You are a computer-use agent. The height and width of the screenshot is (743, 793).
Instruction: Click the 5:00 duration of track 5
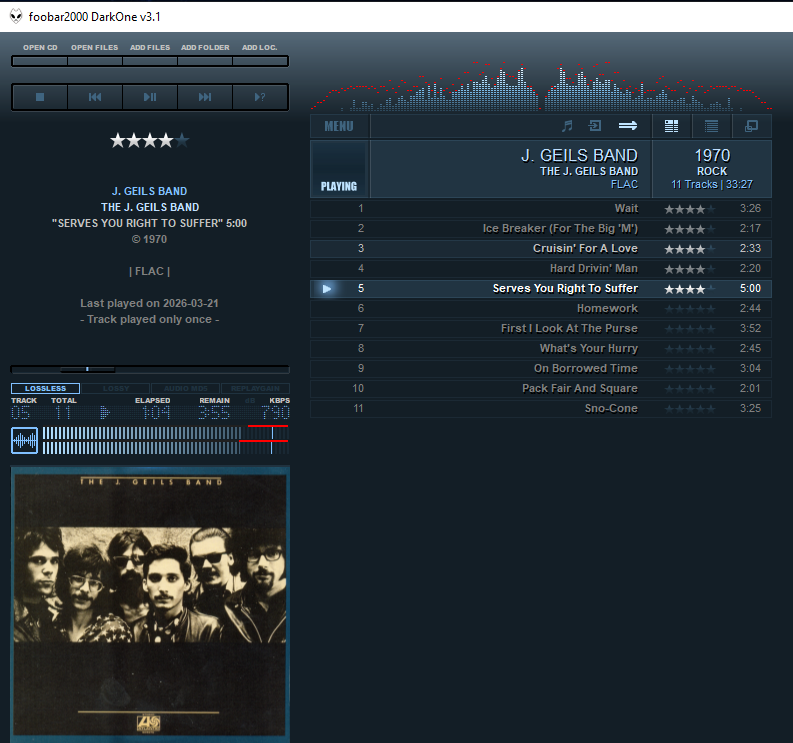750,288
